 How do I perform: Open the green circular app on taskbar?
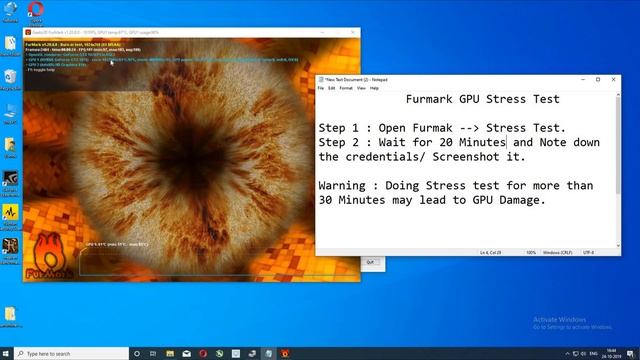coord(219,353)
